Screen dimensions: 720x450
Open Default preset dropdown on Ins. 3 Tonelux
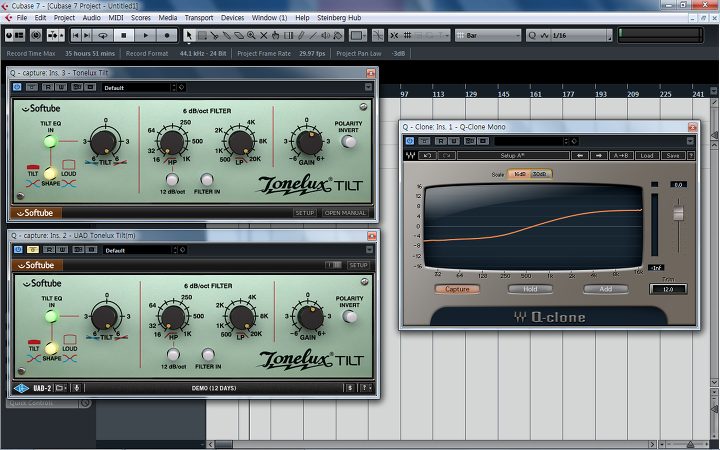click(138, 87)
